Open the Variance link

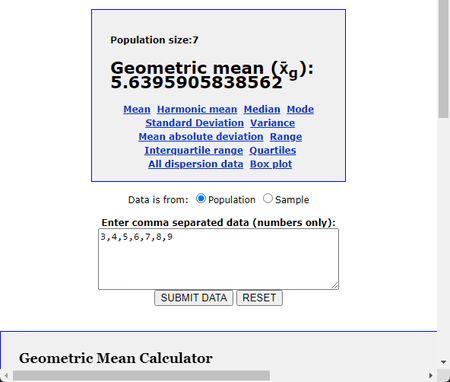273,123
